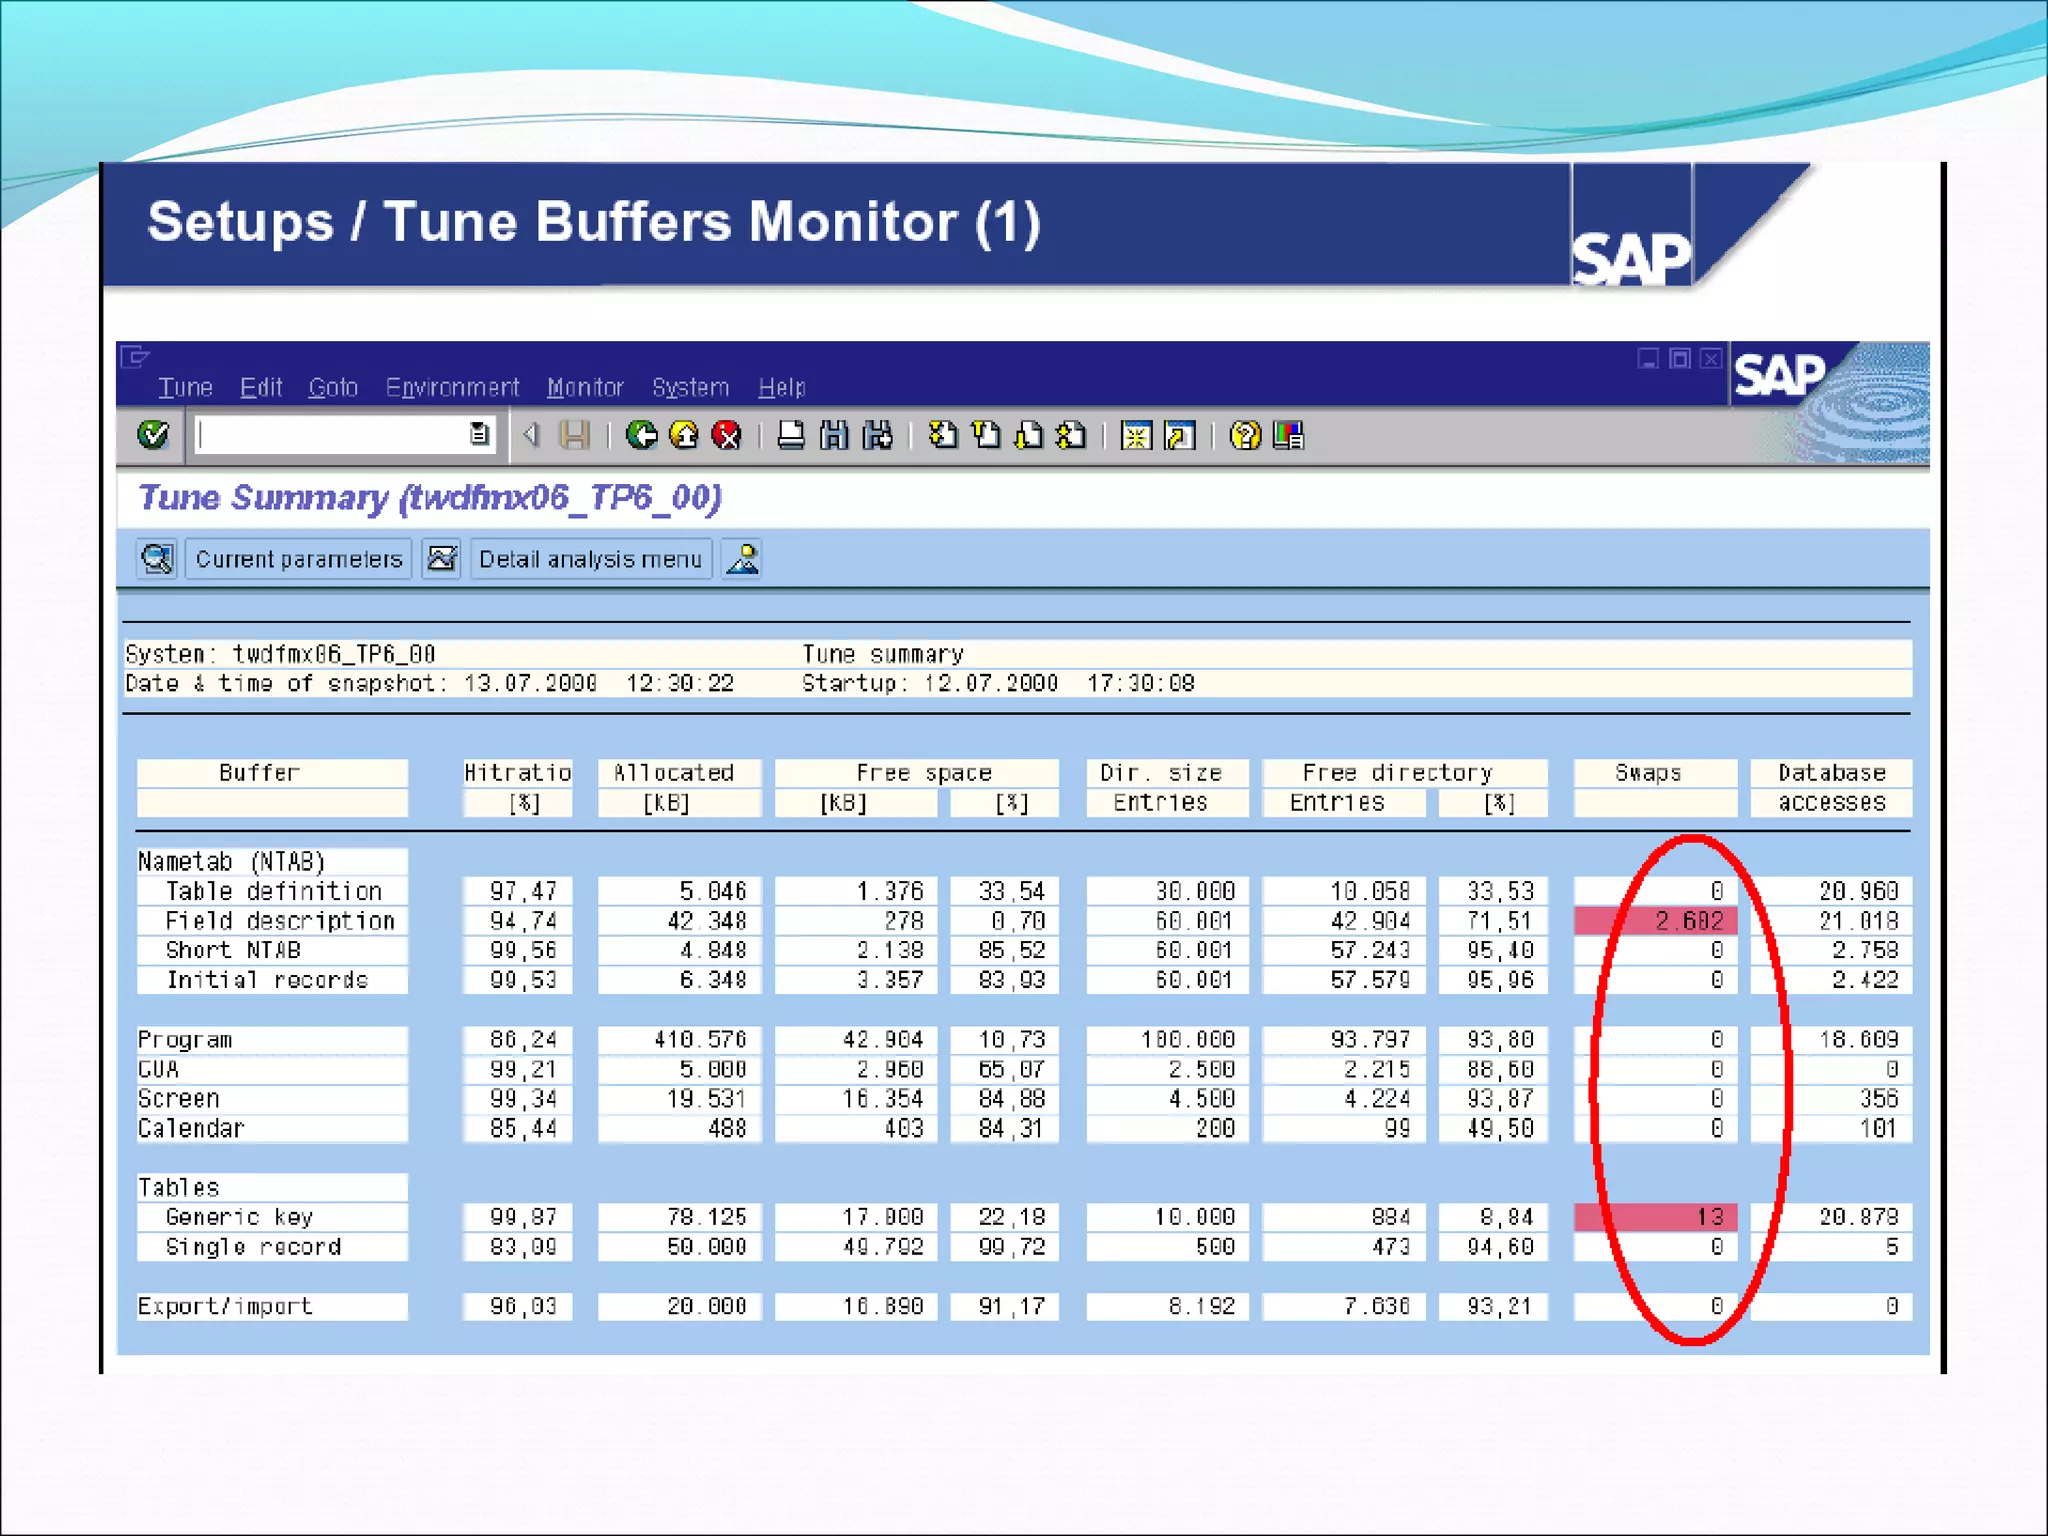Viewport: 2048px width, 1536px height.
Task: Open the Environment menu
Action: (452, 387)
